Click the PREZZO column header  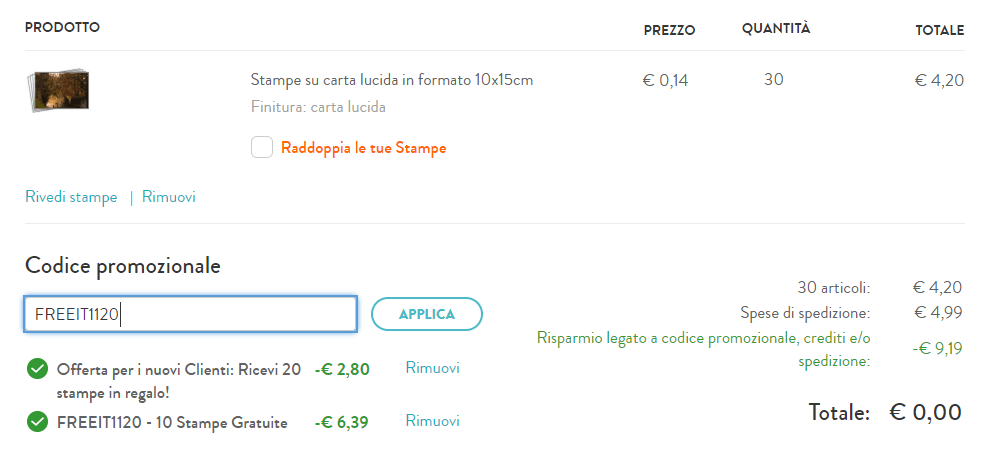pyautogui.click(x=669, y=30)
